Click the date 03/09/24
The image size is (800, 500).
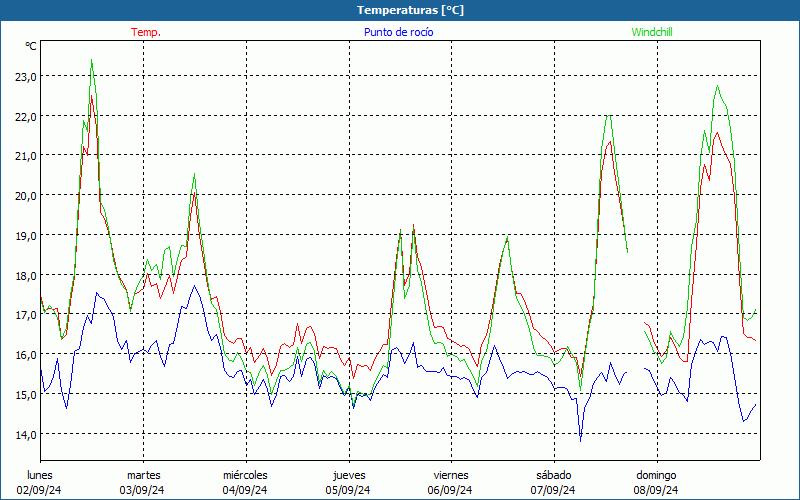(142, 490)
